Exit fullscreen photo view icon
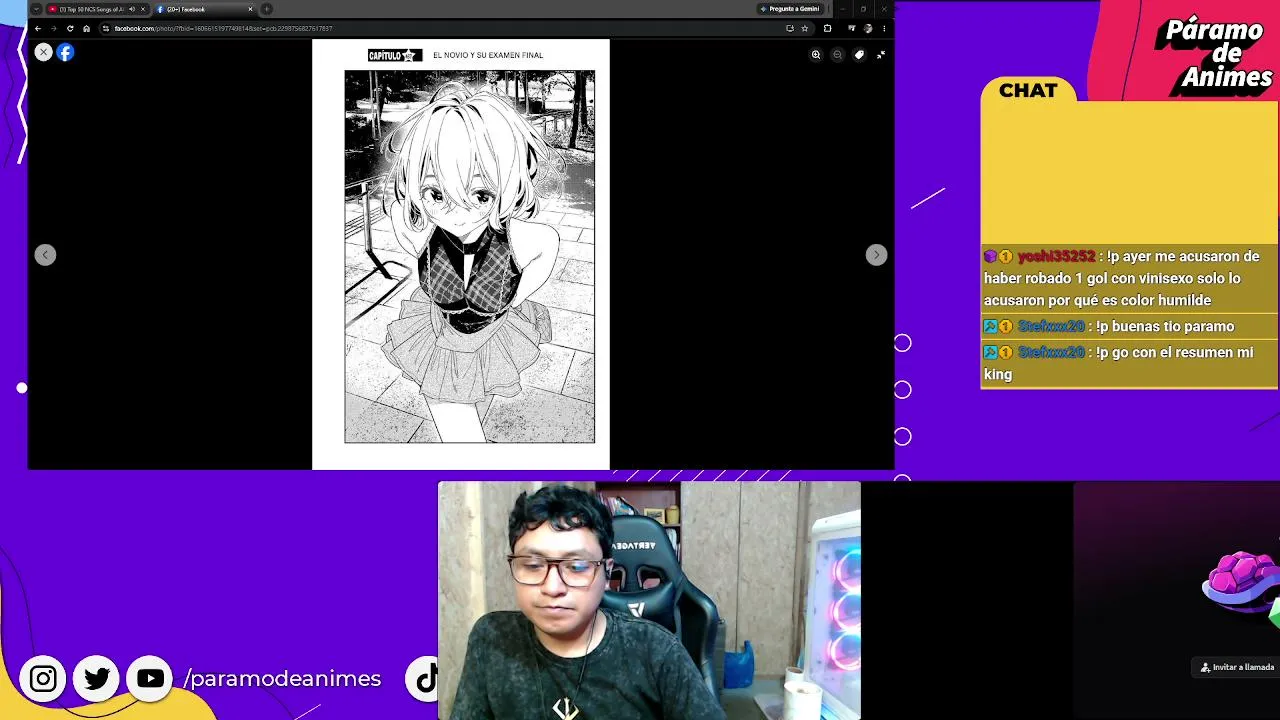The height and width of the screenshot is (720, 1280). (x=881, y=55)
